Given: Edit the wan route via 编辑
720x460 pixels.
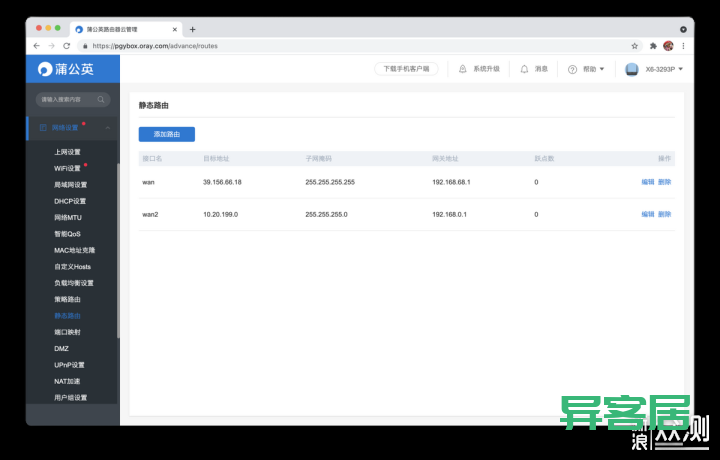Looking at the screenshot, I should pyautogui.click(x=647, y=182).
